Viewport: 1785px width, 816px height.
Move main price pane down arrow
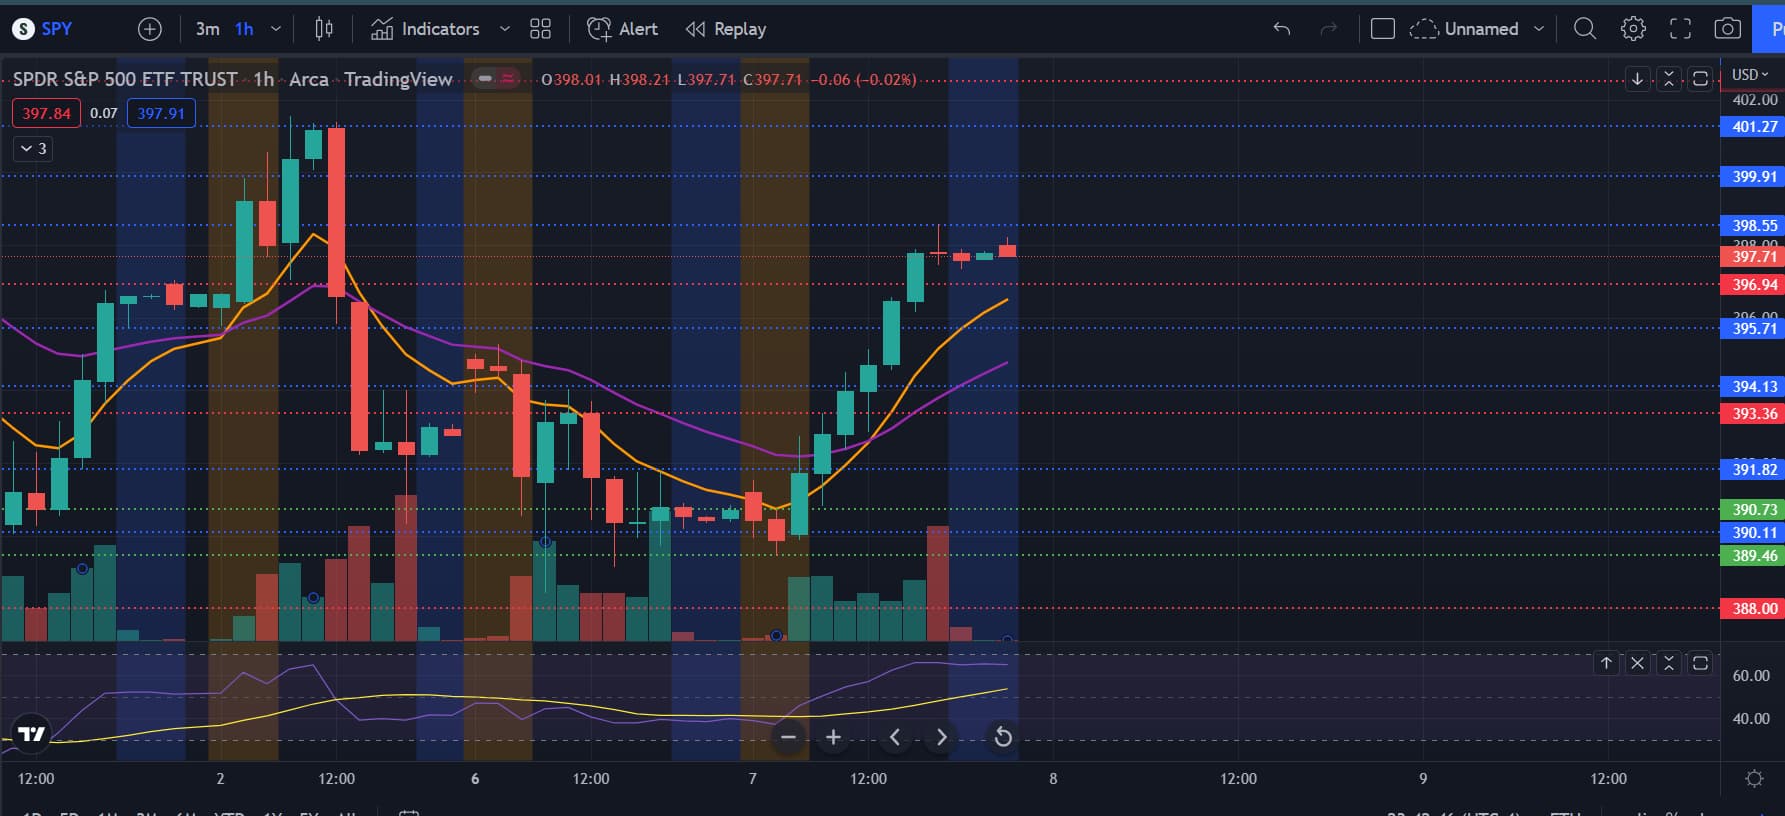(1637, 78)
